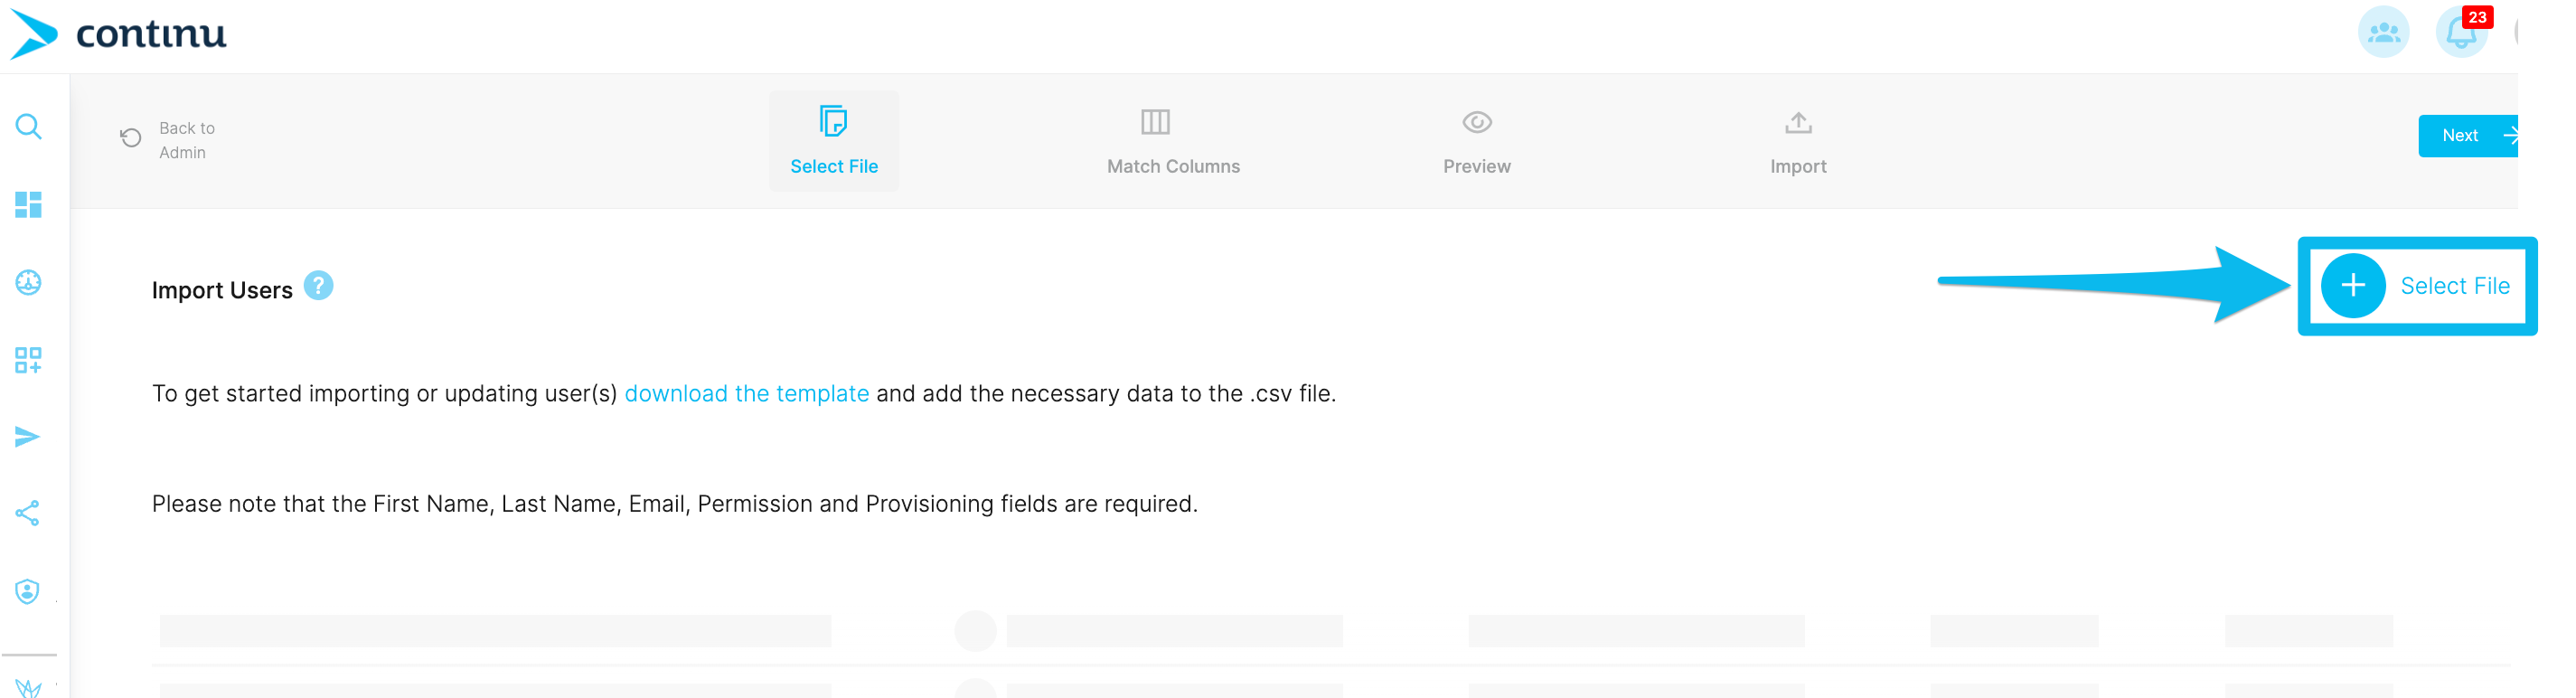Click the gauge reports icon in sidebar
Viewport: 2576px width, 698px height.
tap(28, 283)
